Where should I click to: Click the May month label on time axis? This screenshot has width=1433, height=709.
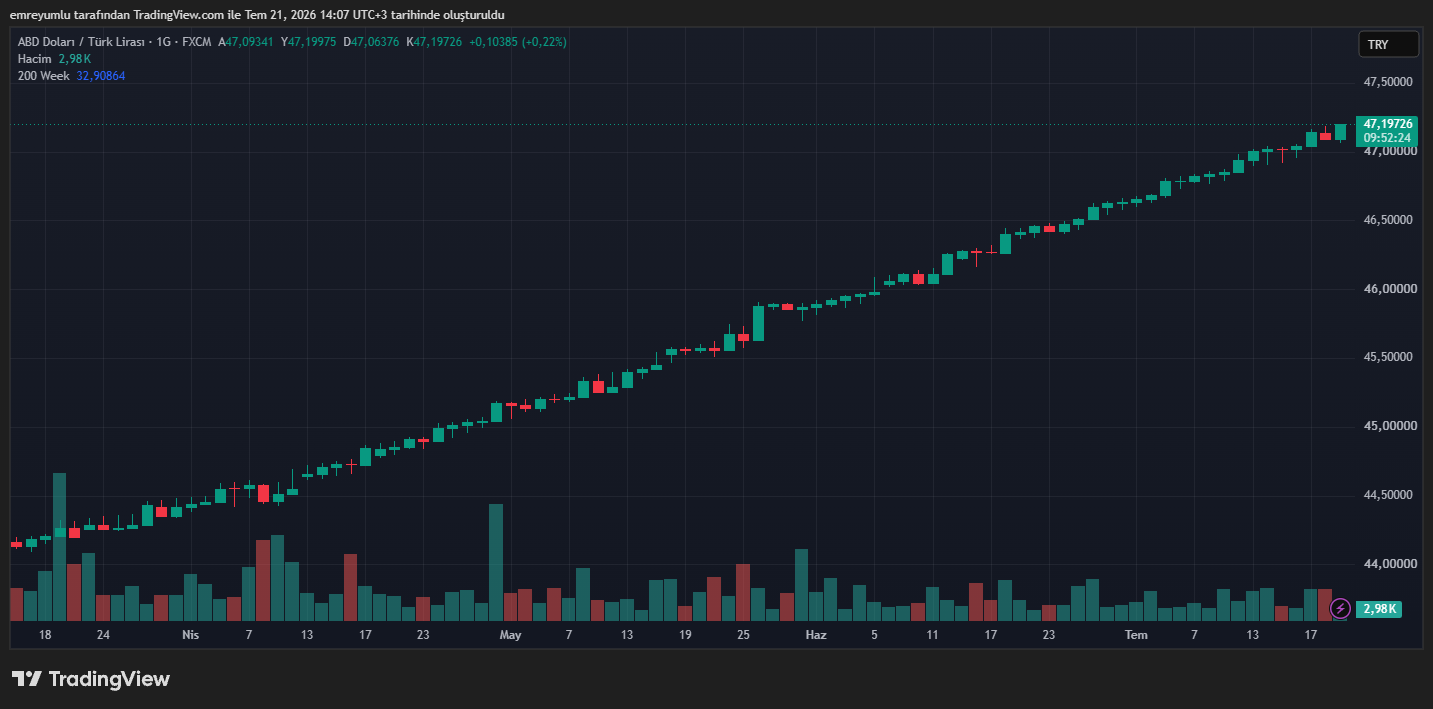pos(510,635)
